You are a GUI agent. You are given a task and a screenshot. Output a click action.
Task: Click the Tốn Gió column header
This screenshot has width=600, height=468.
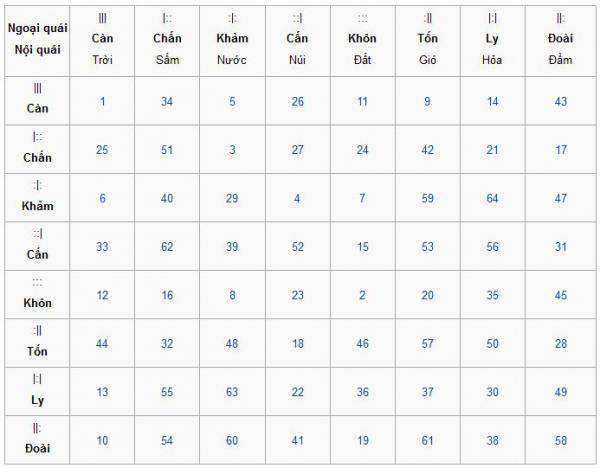427,40
